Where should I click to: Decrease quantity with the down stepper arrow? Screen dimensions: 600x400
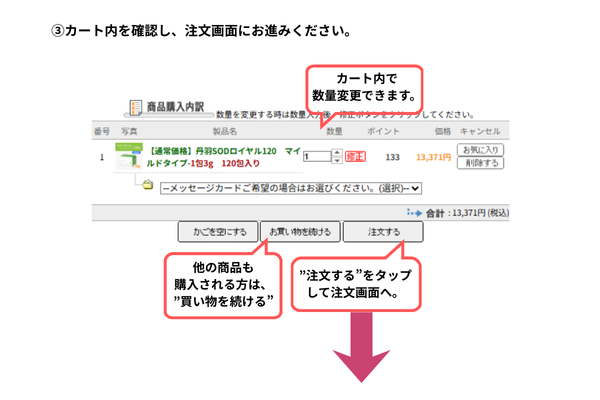coord(335,160)
